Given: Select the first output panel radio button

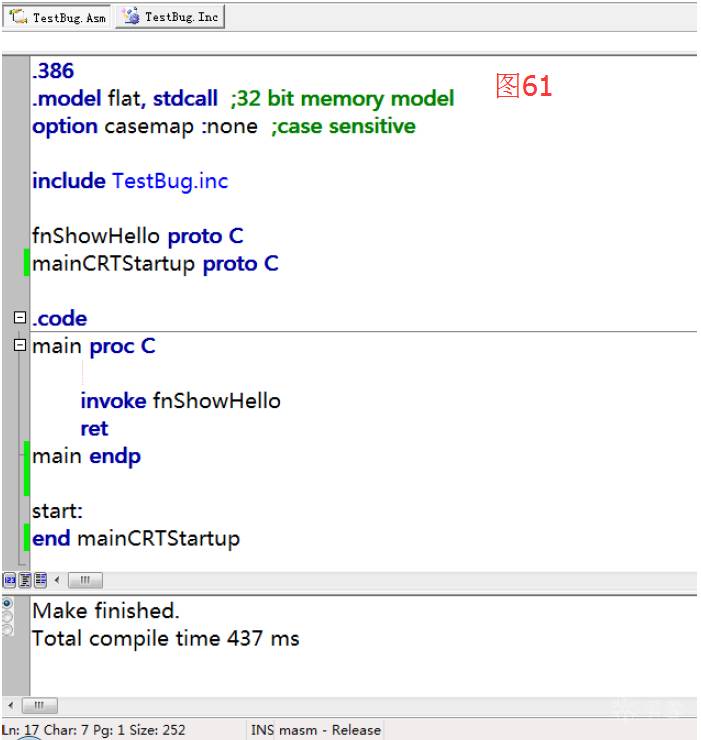Looking at the screenshot, I should tap(8, 604).
